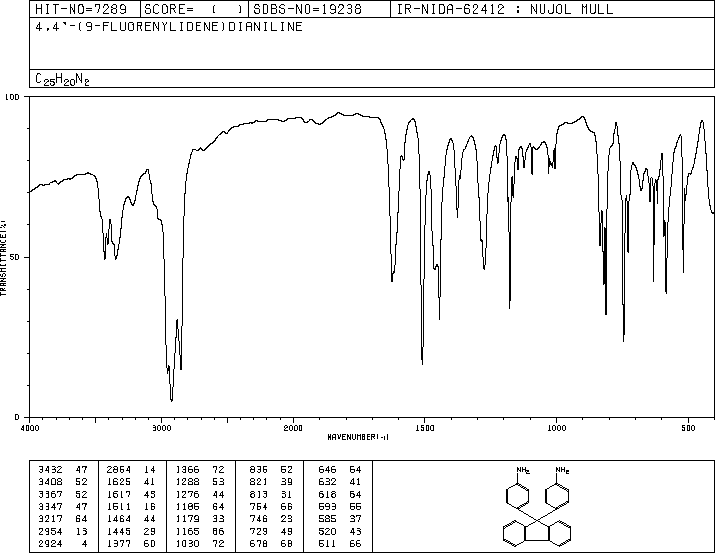Screen dimensions: 715x553
Task: Select peak table entry 678
Action: pos(271,544)
